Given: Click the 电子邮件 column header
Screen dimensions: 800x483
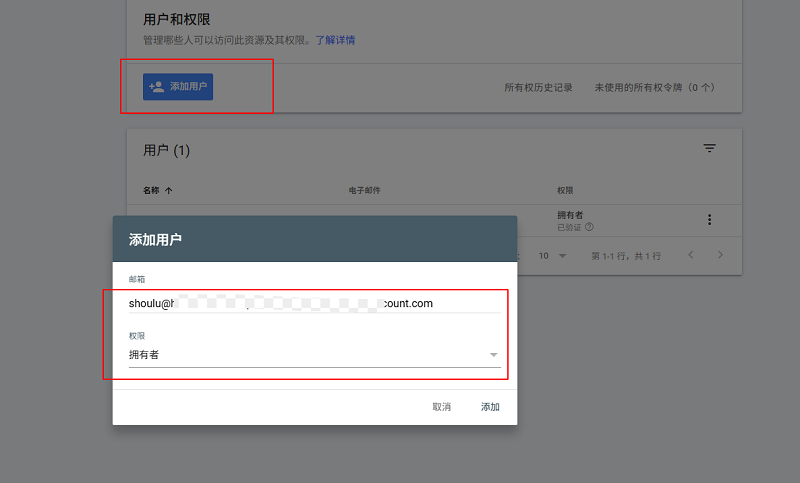Looking at the screenshot, I should click(364, 190).
